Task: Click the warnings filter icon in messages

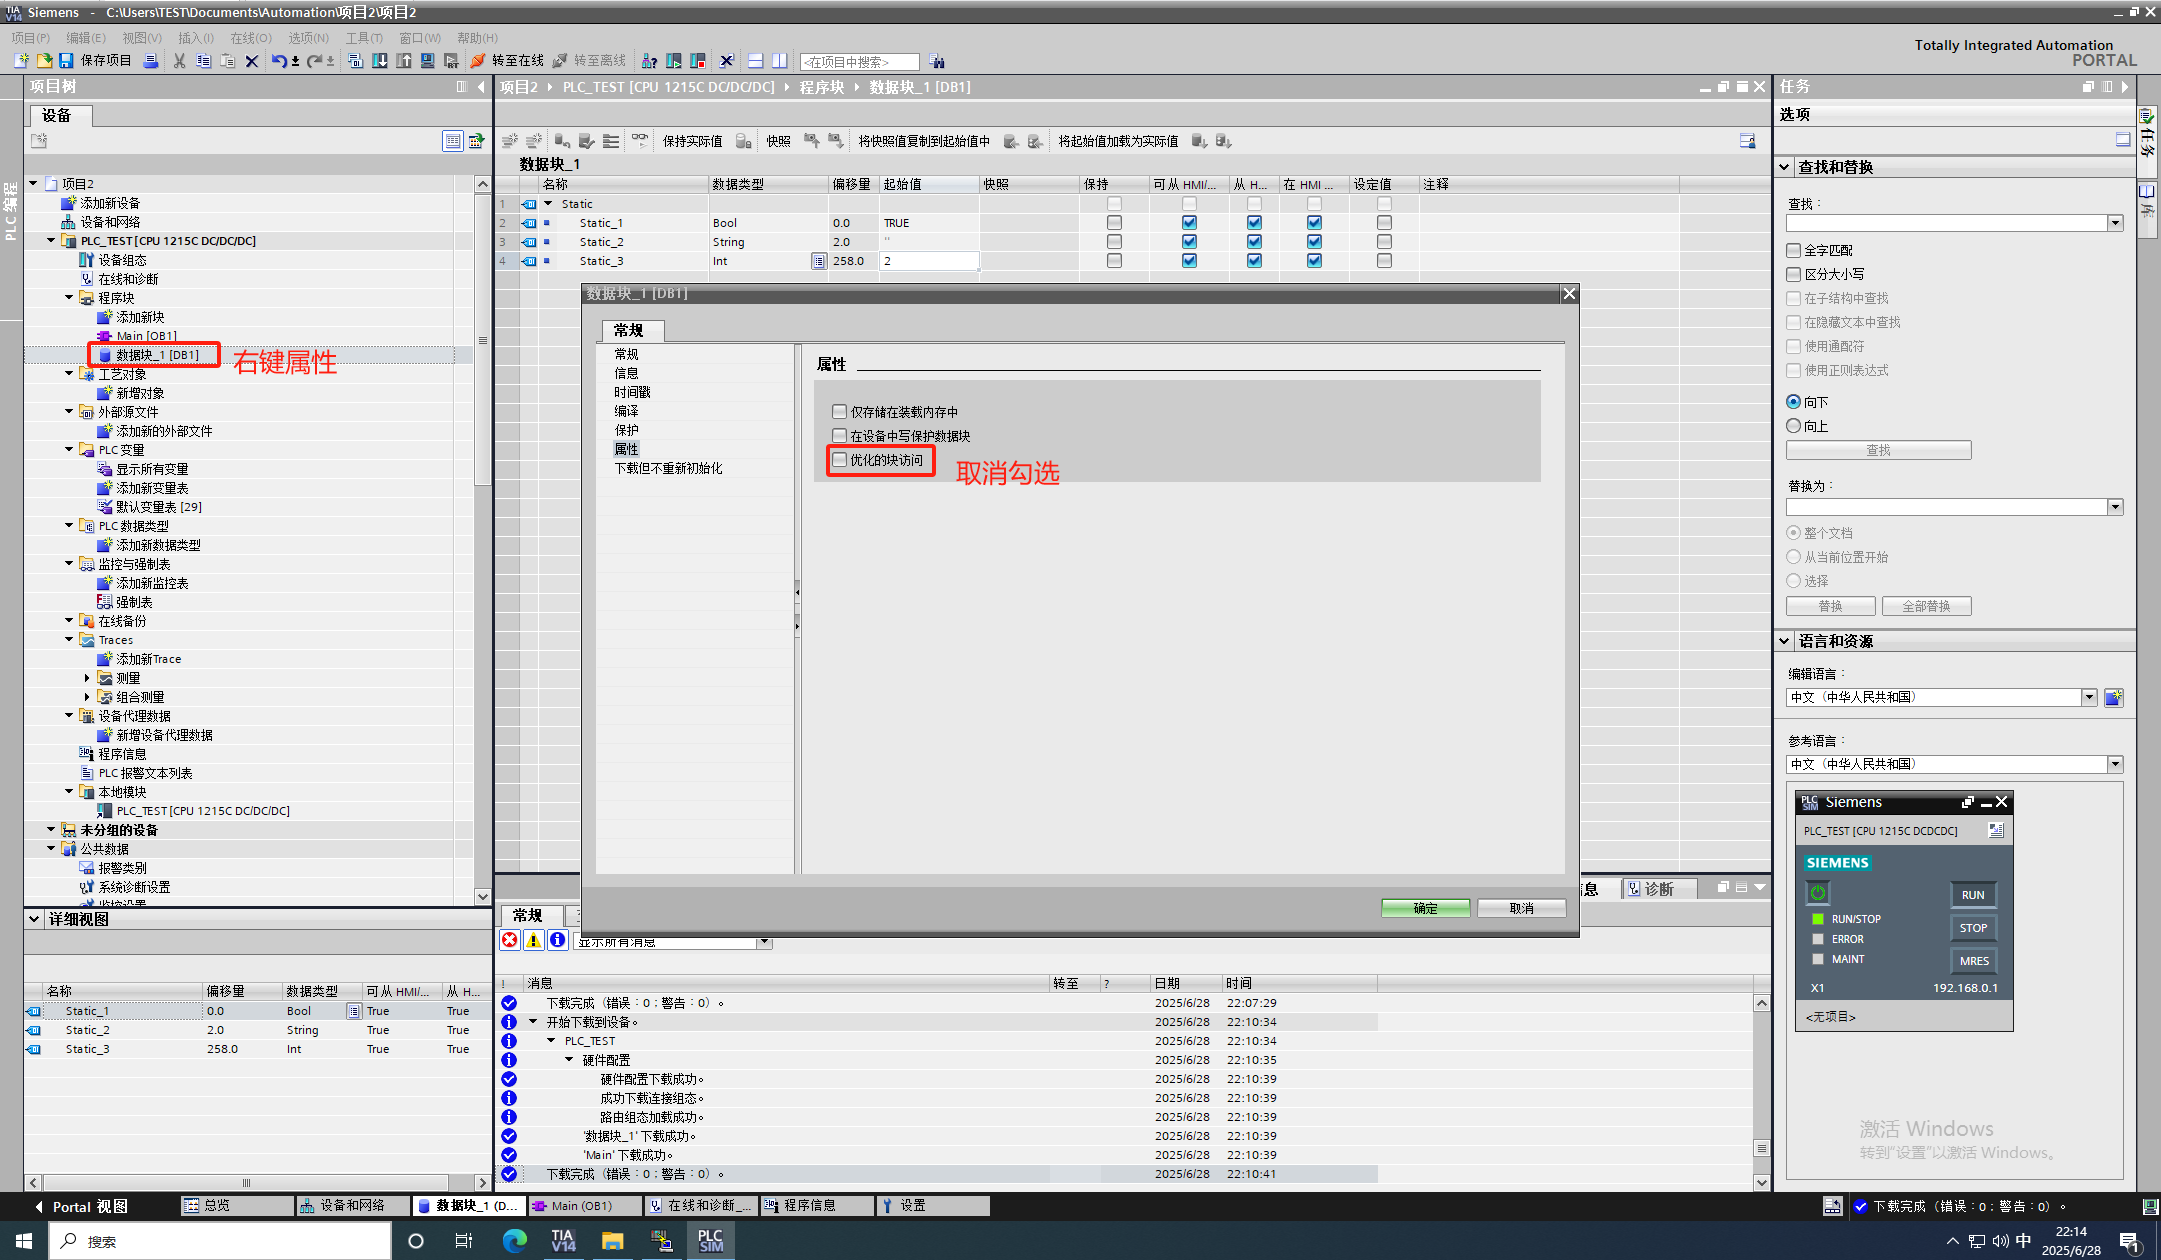Action: click(534, 940)
